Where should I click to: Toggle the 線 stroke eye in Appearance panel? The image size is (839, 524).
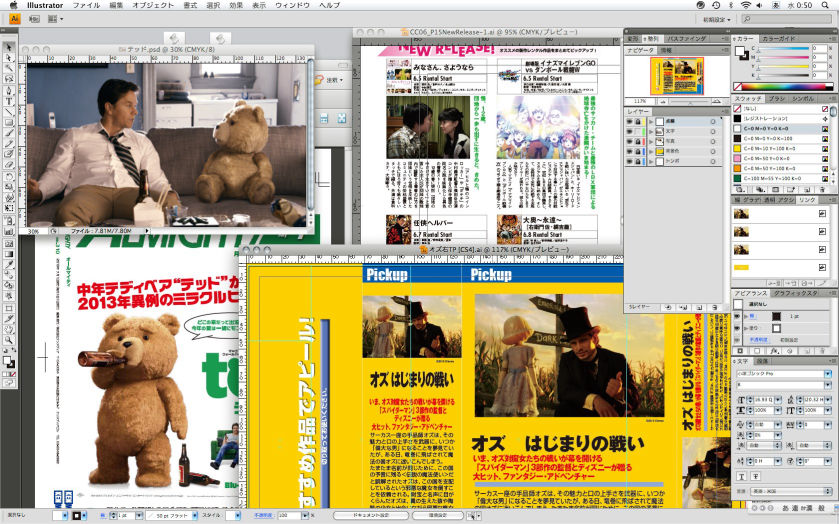[x=738, y=316]
